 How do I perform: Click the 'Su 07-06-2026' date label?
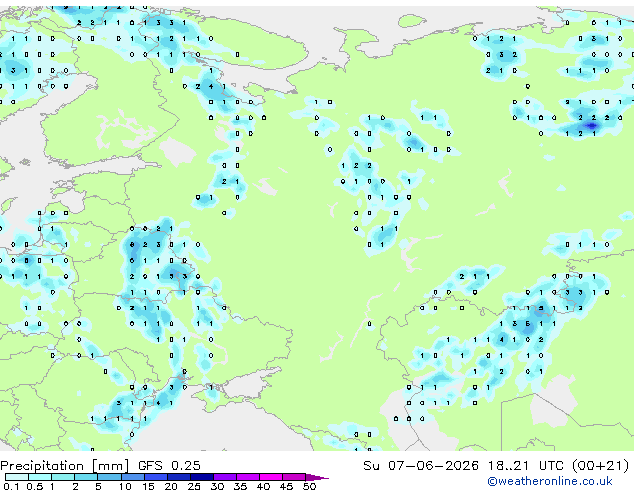point(421,465)
